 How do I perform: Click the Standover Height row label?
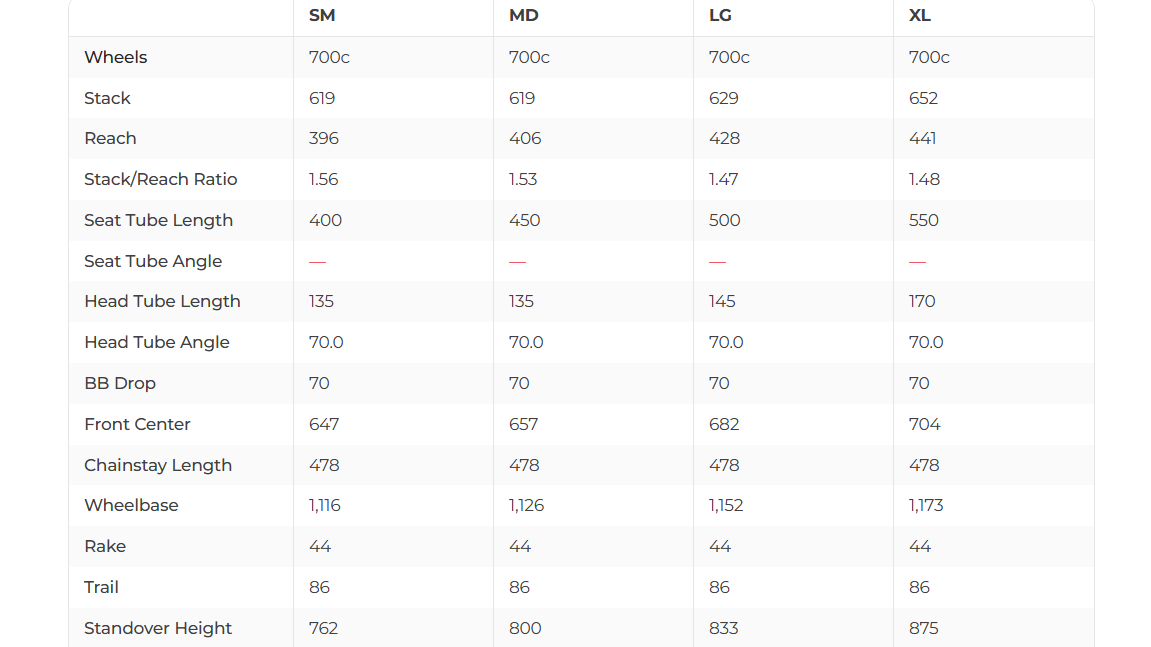(158, 628)
